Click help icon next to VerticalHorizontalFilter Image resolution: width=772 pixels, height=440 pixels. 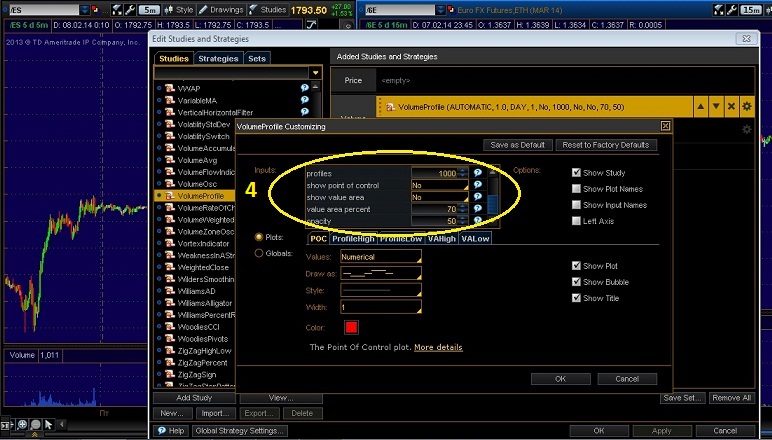(304, 112)
